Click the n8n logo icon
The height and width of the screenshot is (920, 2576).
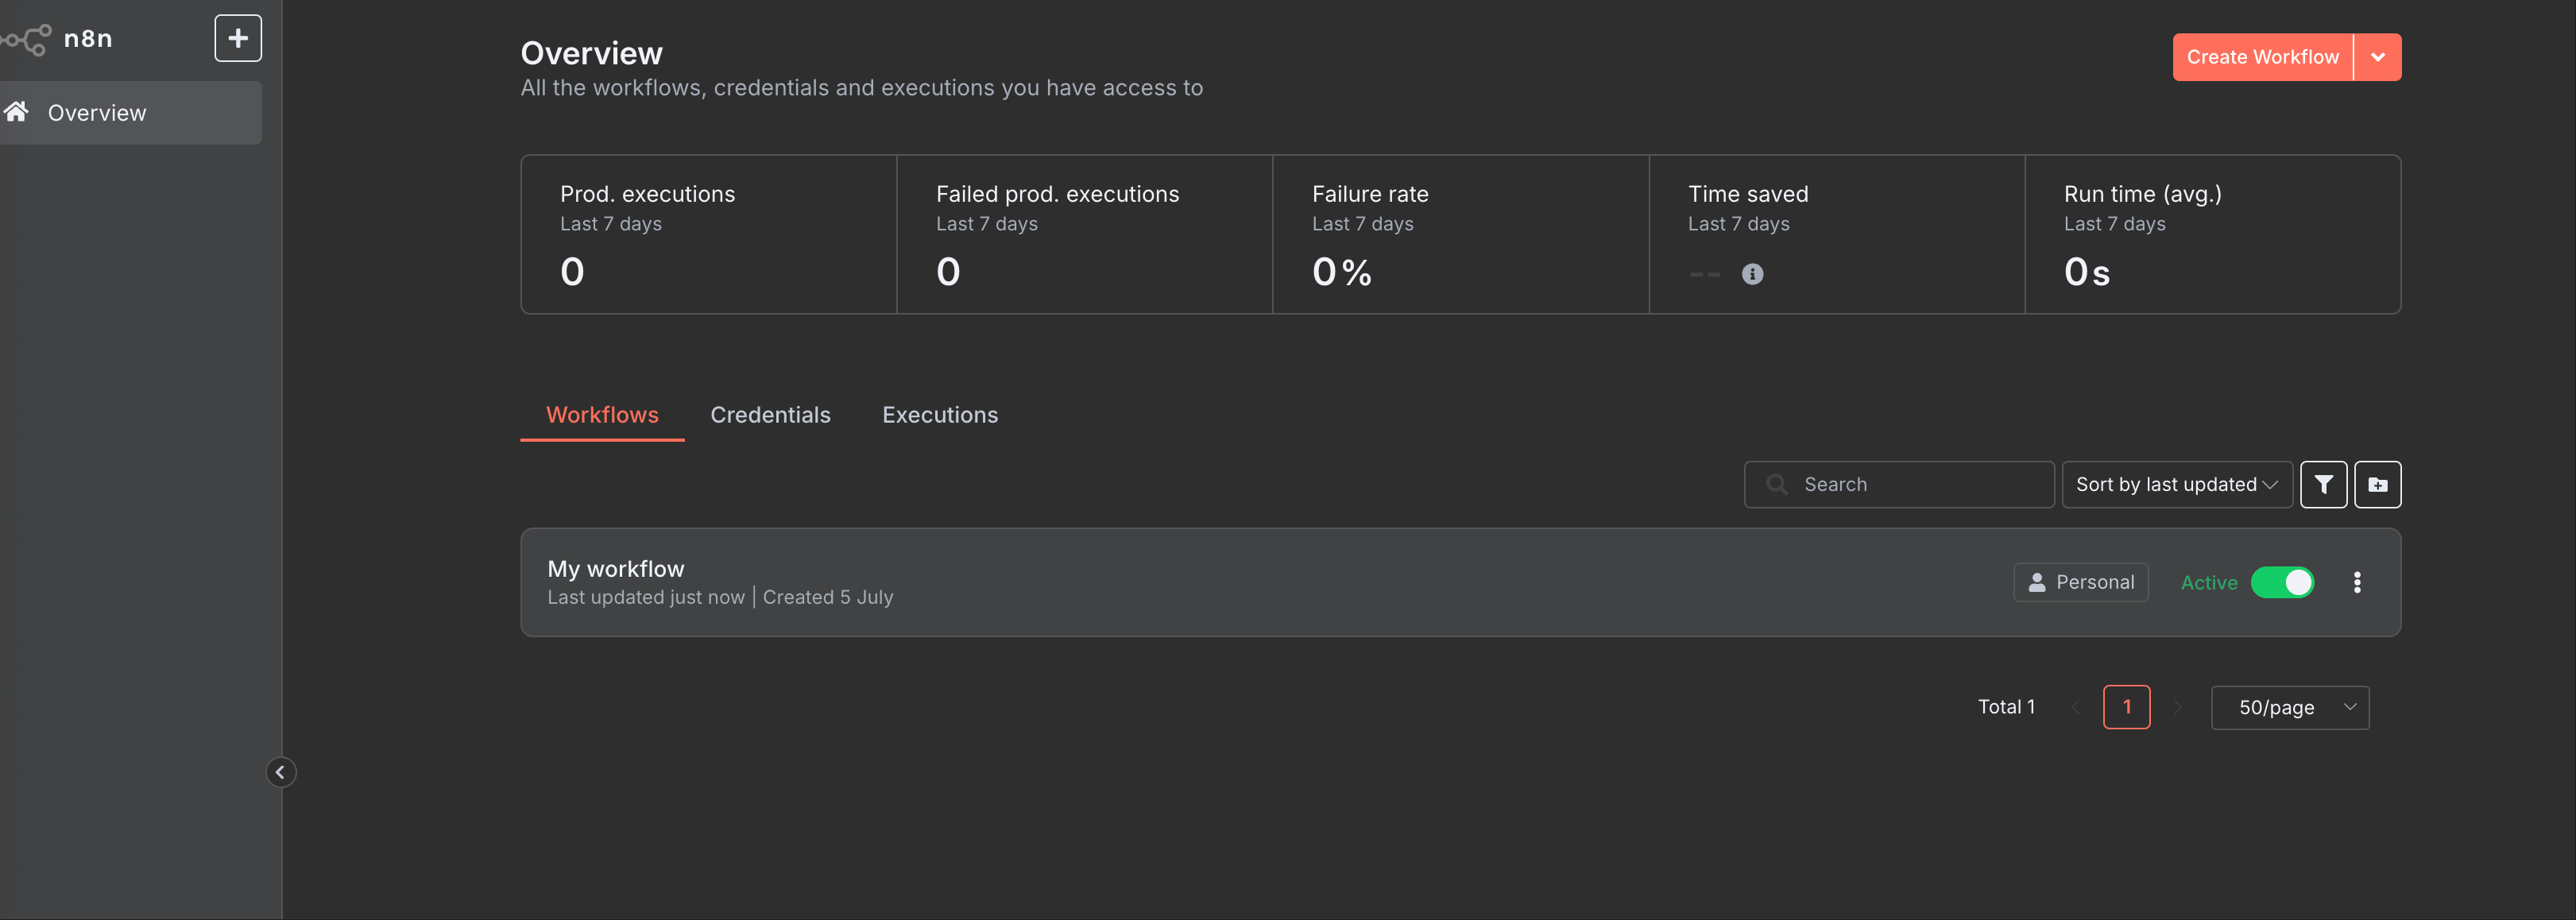[27, 39]
